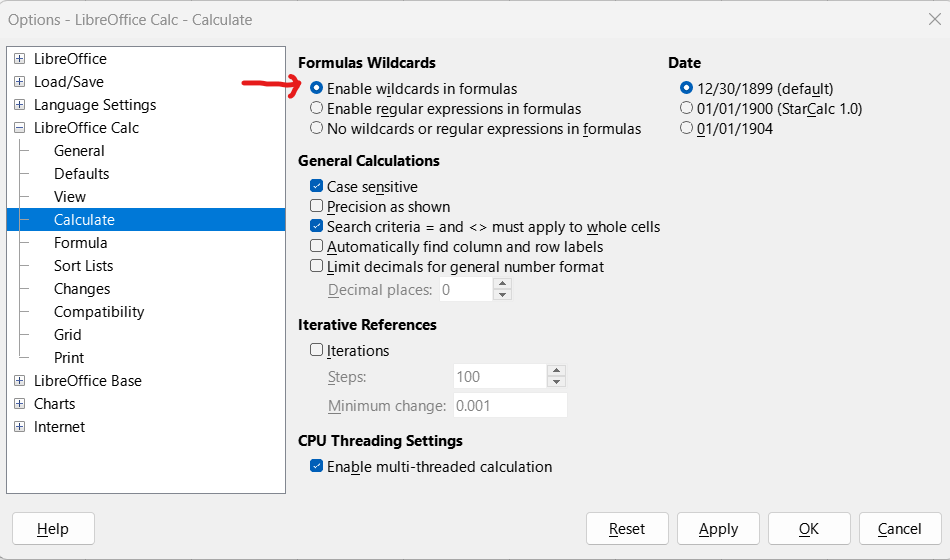This screenshot has height=560, width=950.
Task: Expand the Language Settings tree node
Action: click(19, 105)
